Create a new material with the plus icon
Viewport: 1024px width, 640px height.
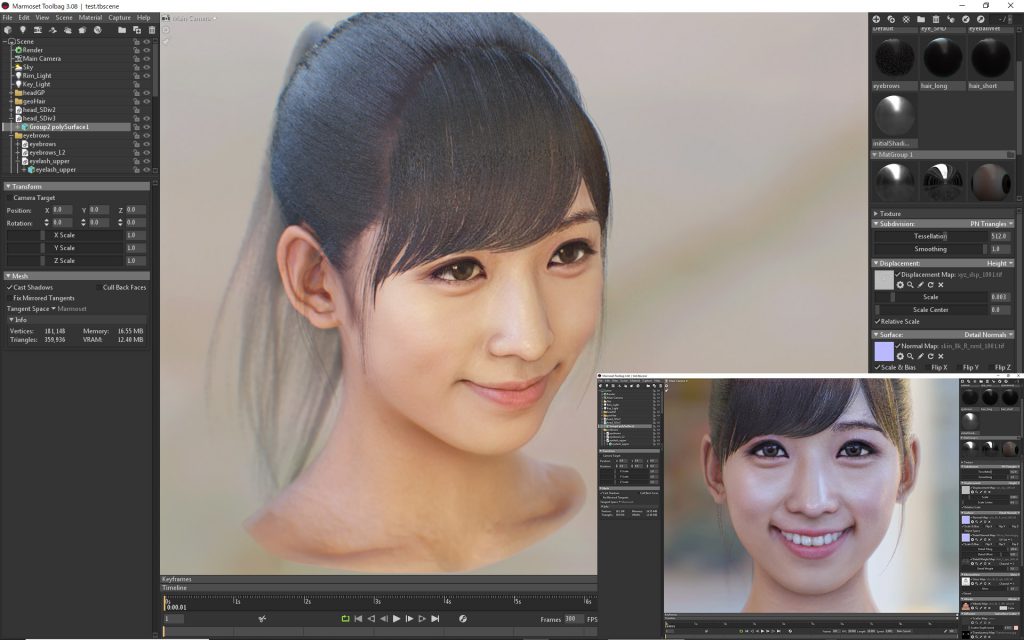click(876, 20)
